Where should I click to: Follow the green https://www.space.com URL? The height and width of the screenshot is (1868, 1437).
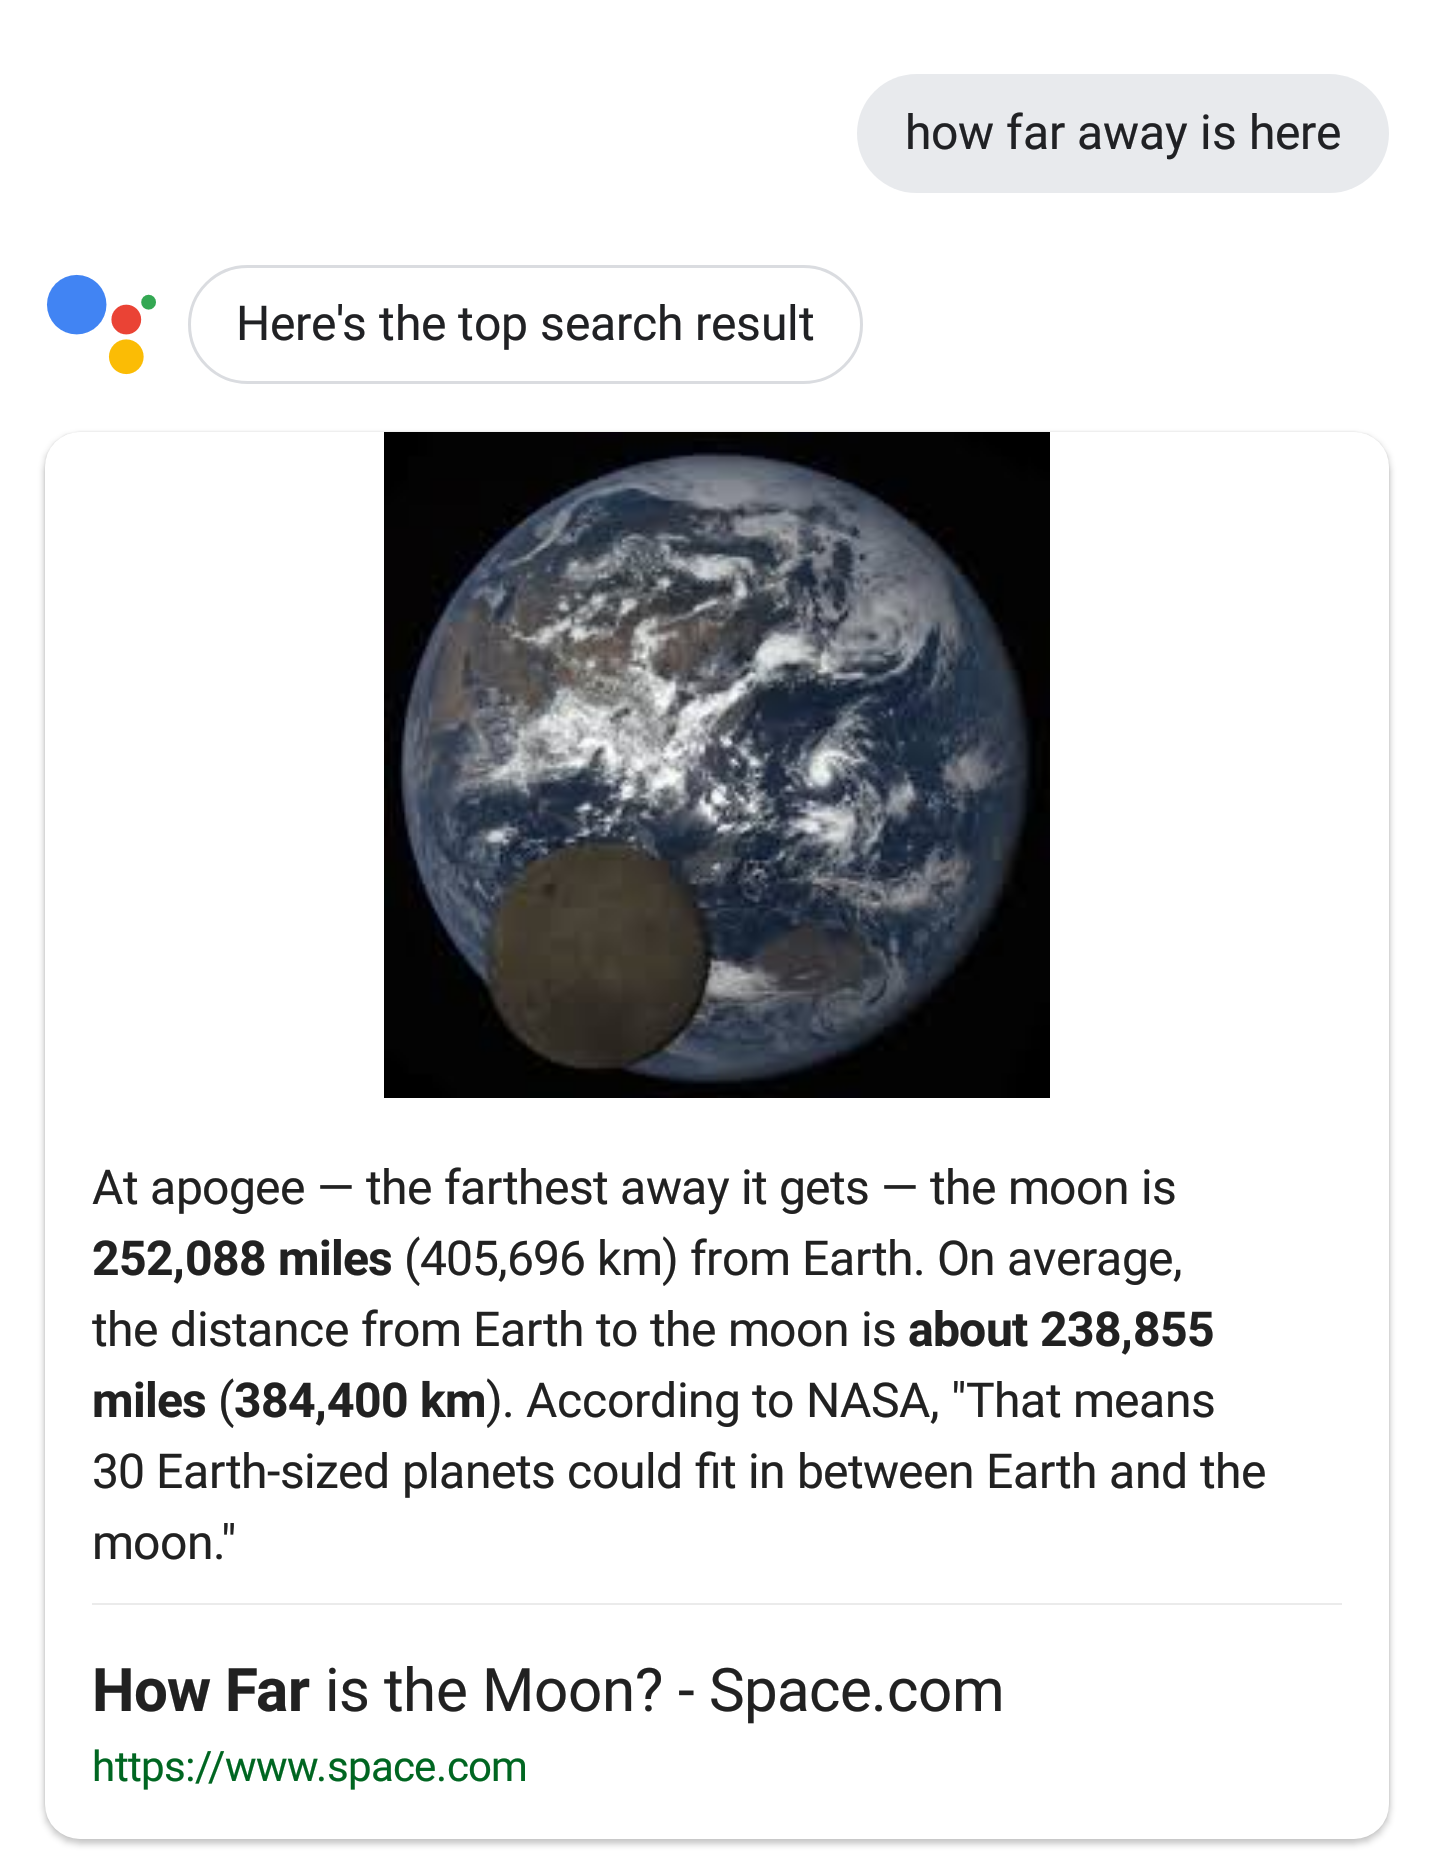[309, 1767]
